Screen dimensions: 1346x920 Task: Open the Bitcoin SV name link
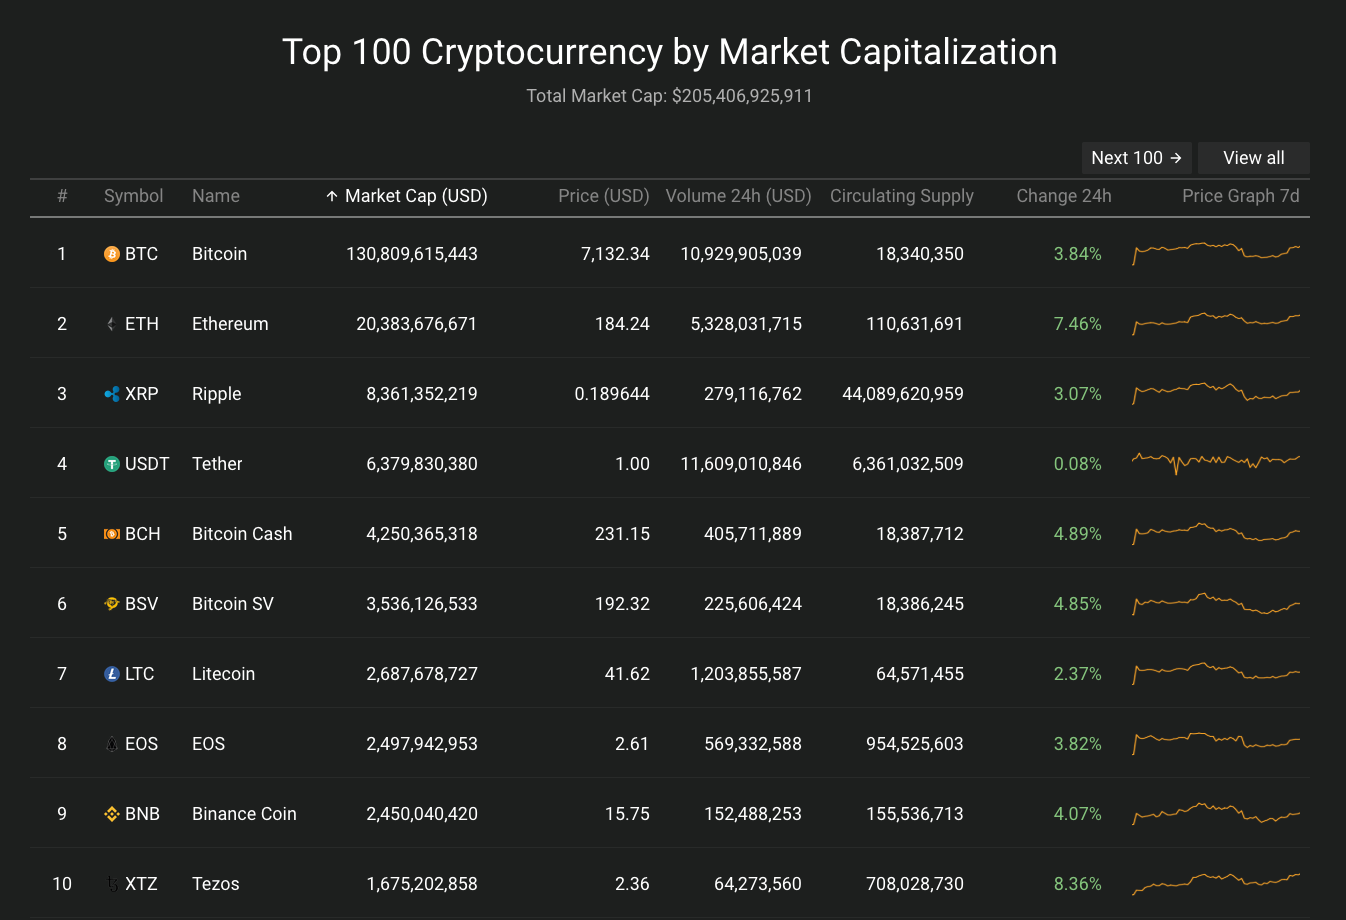click(233, 604)
